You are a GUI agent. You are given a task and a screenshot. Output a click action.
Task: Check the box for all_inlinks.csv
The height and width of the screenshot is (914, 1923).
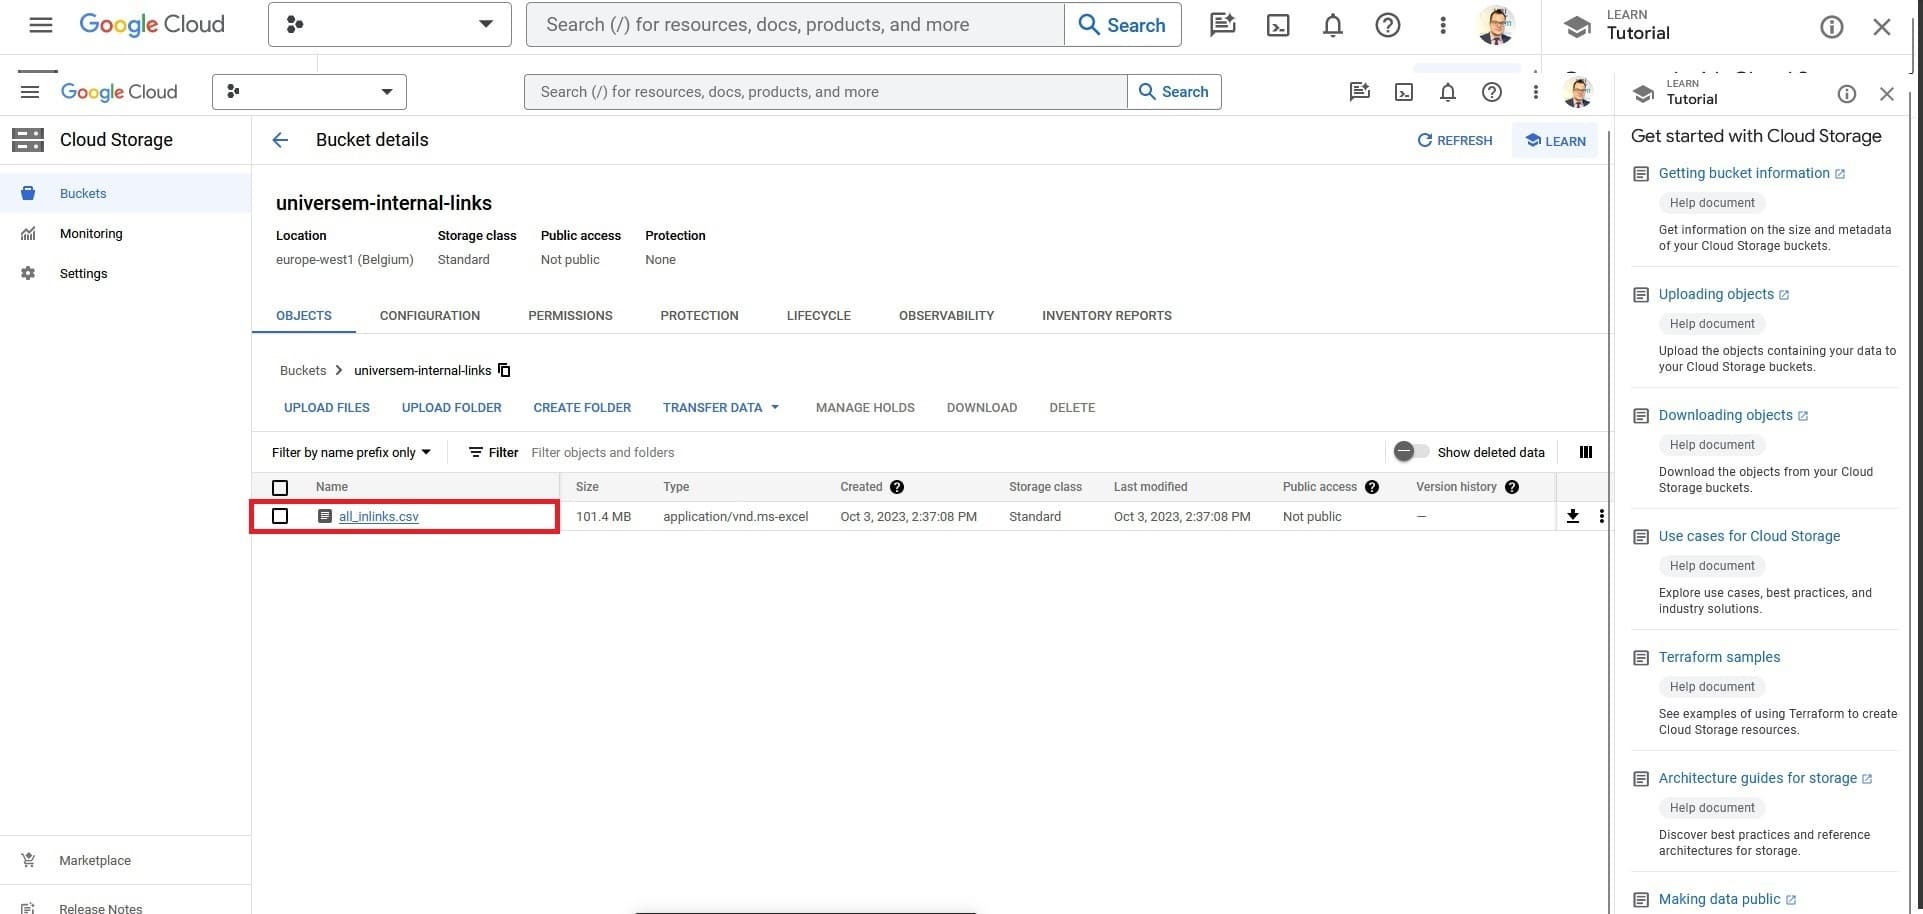(x=280, y=516)
